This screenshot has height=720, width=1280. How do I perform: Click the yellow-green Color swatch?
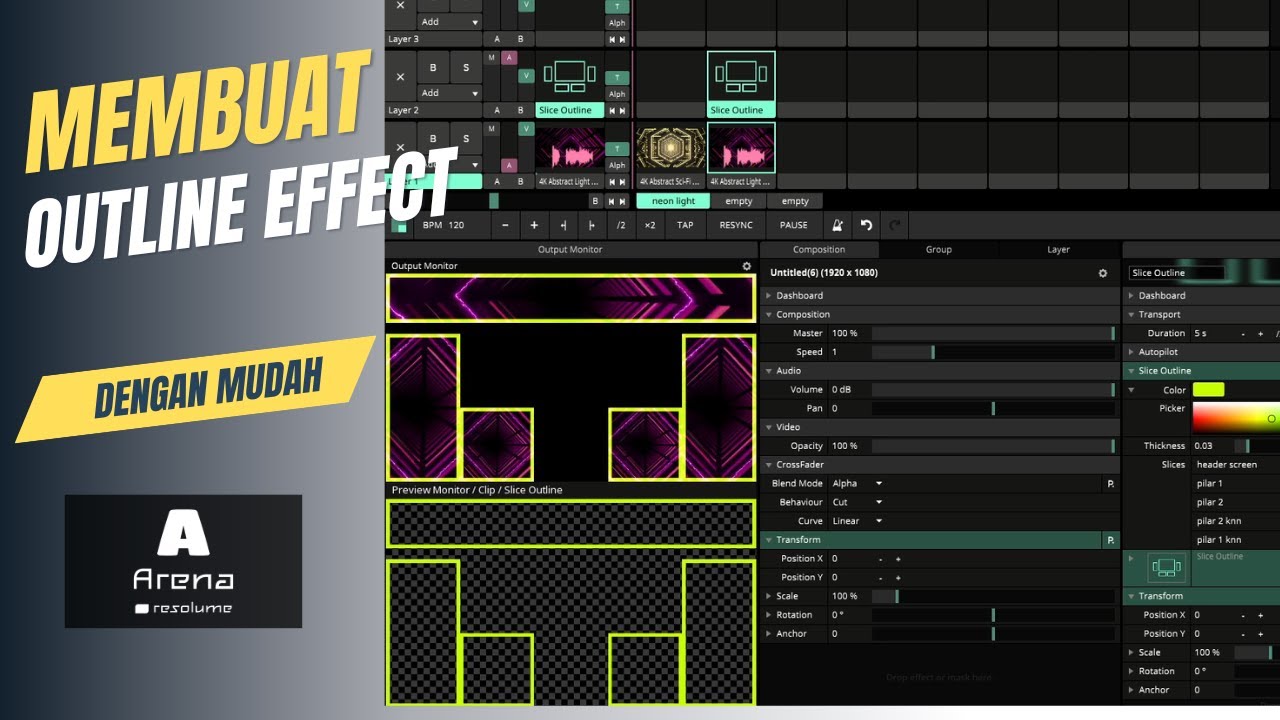point(1208,390)
